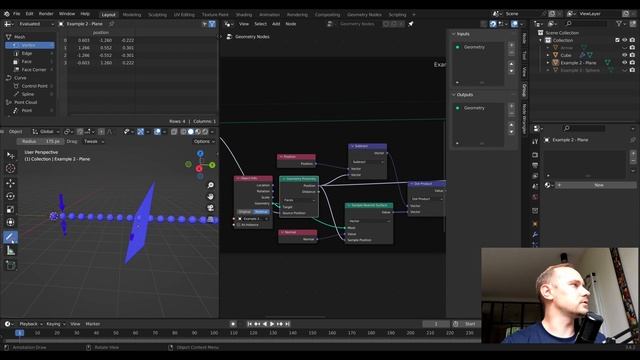640x360 pixels.
Task: Switch to the Geometry Nodes workspace tab
Action: click(364, 15)
